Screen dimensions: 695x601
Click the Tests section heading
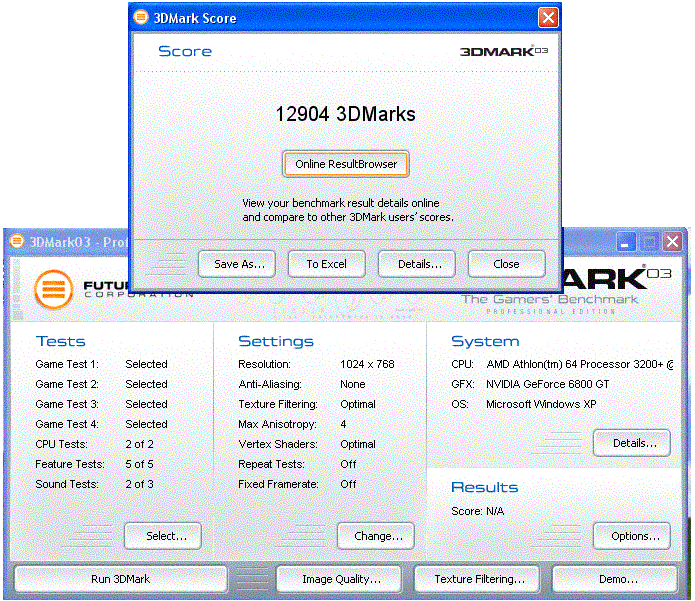click(60, 341)
